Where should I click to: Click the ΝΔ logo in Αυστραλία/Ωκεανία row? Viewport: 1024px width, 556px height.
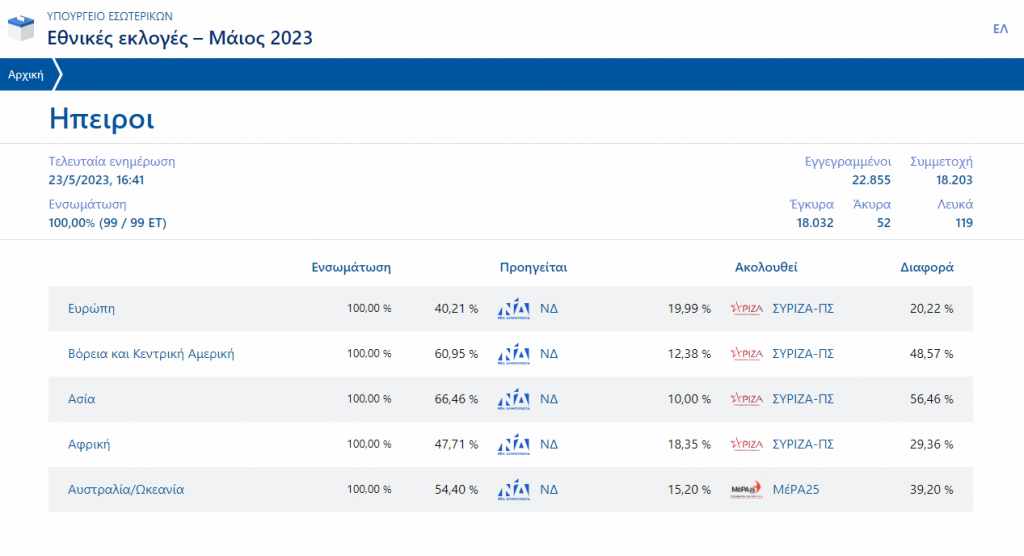point(514,490)
